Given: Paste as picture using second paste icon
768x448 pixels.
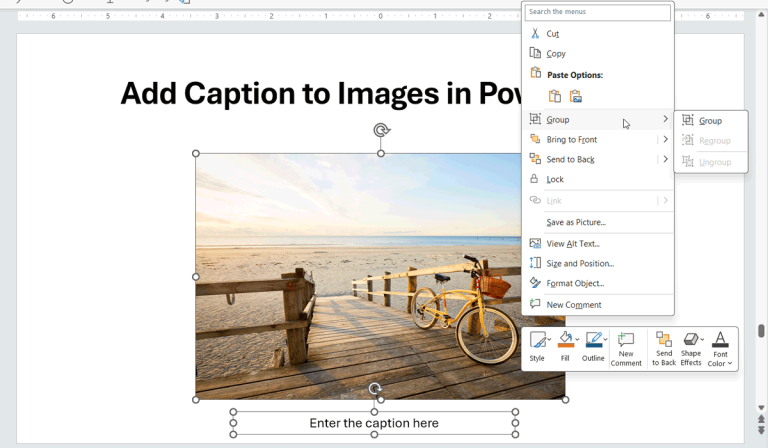Looking at the screenshot, I should [576, 96].
